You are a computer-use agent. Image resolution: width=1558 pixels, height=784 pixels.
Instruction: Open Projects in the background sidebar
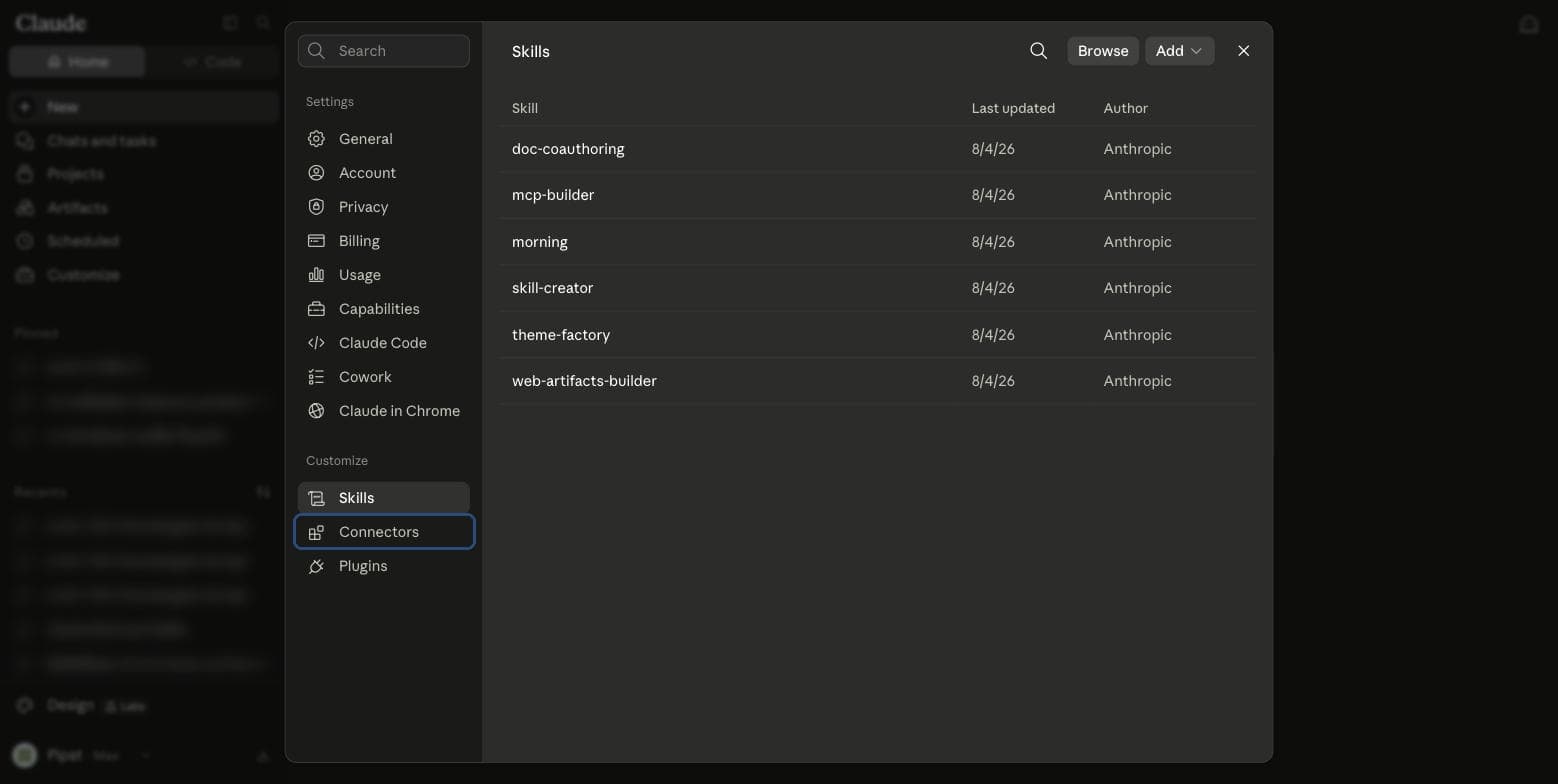(144, 174)
